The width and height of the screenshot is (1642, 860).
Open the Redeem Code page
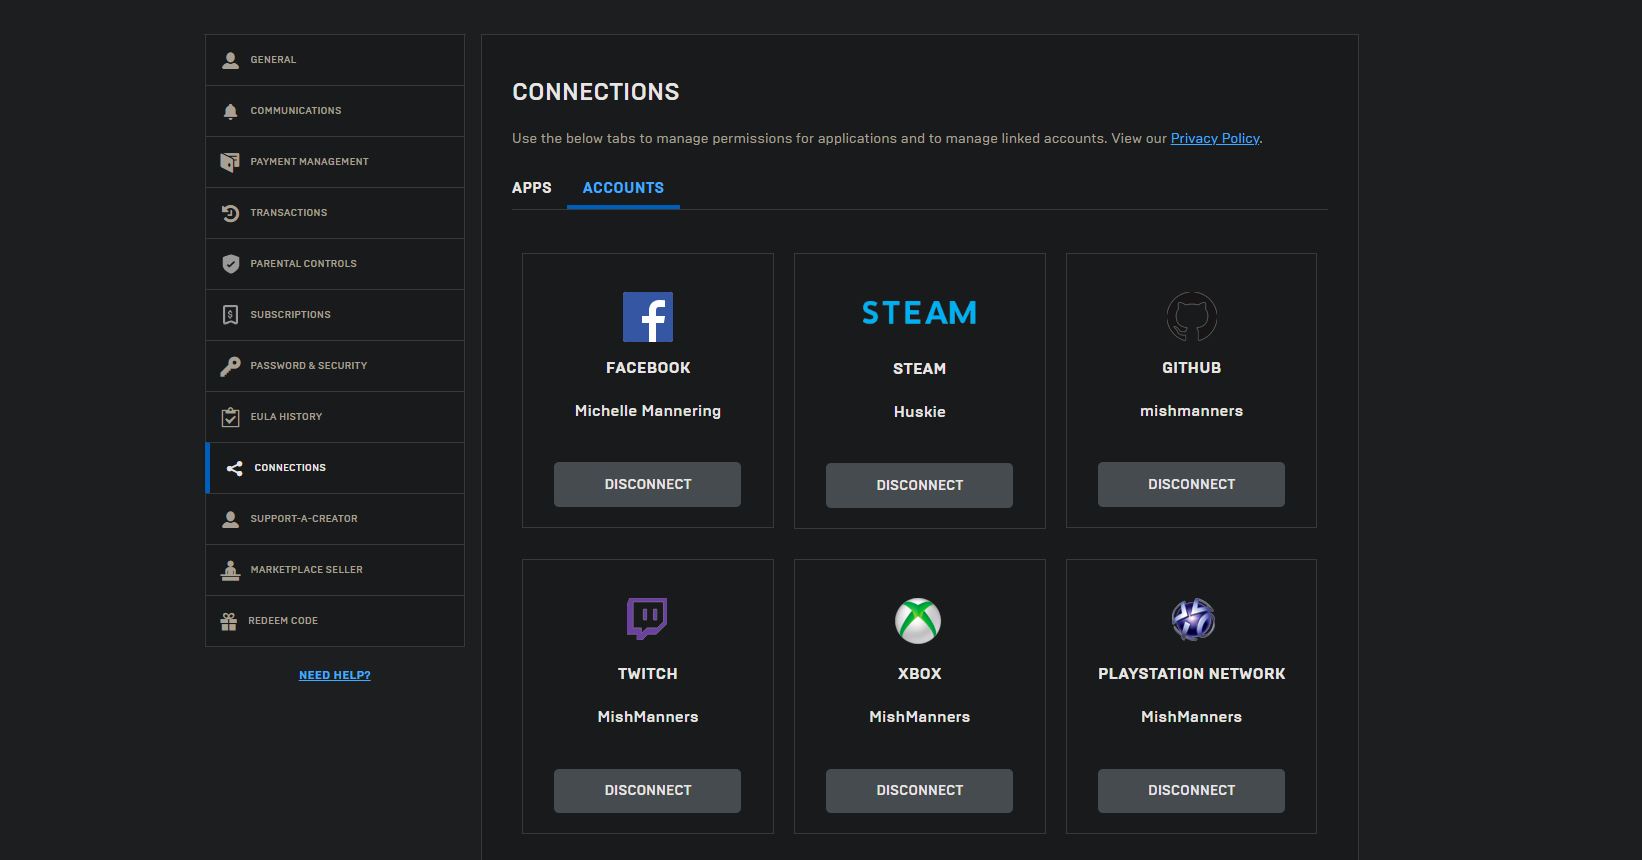pyautogui.click(x=335, y=621)
